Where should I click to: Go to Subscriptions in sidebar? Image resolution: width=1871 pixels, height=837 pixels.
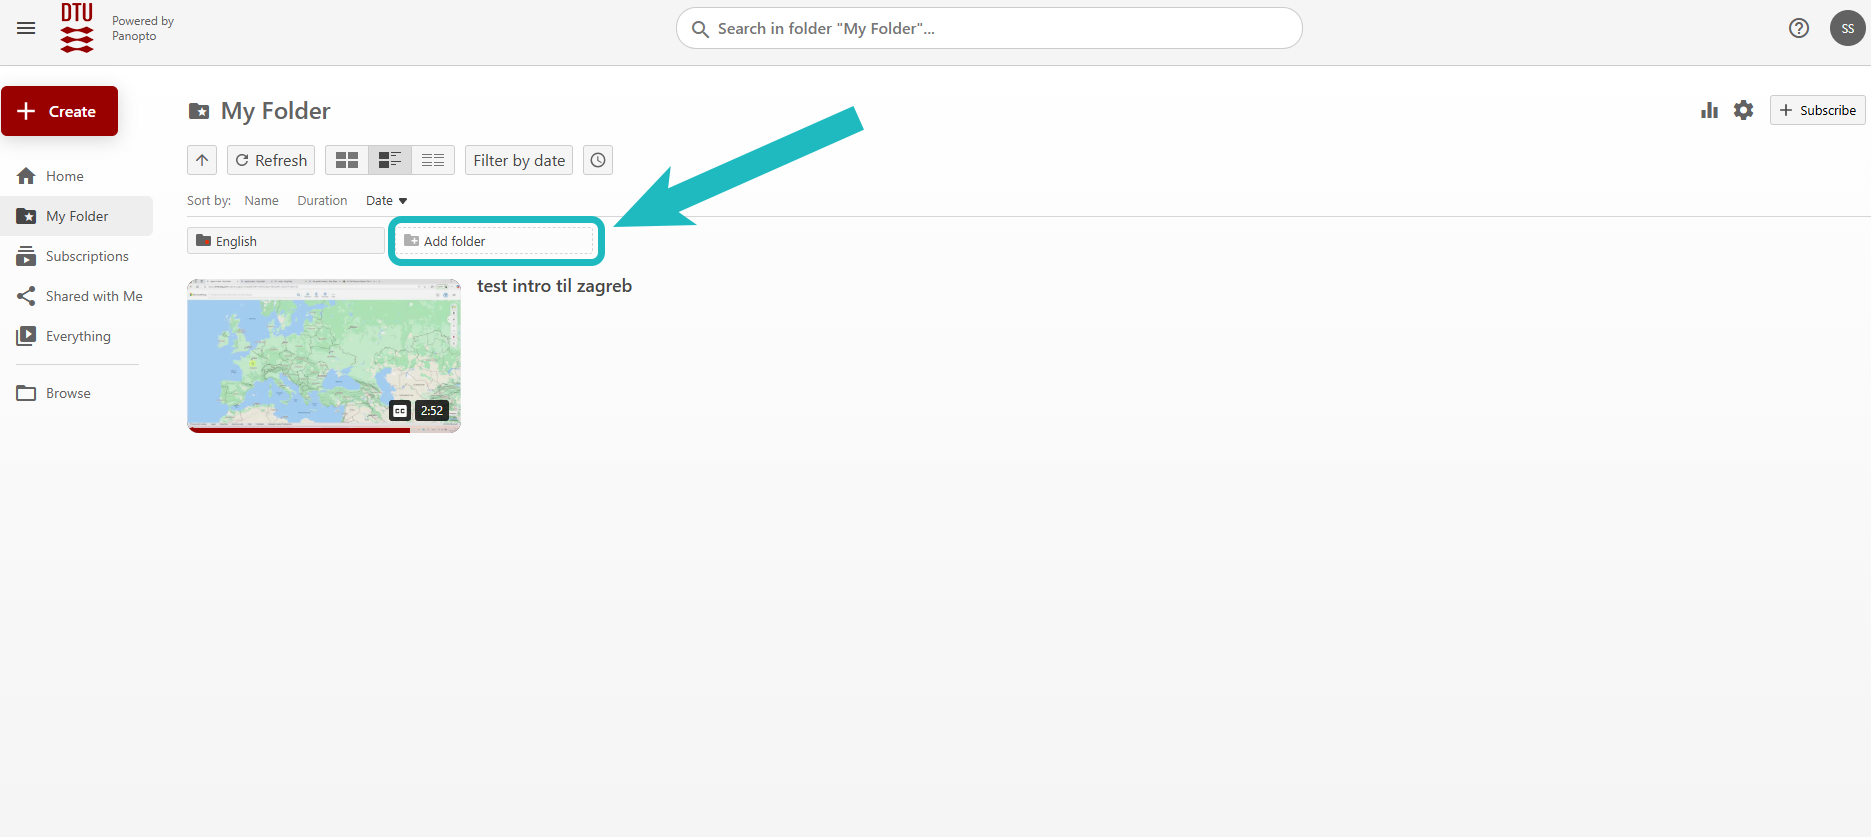point(87,256)
